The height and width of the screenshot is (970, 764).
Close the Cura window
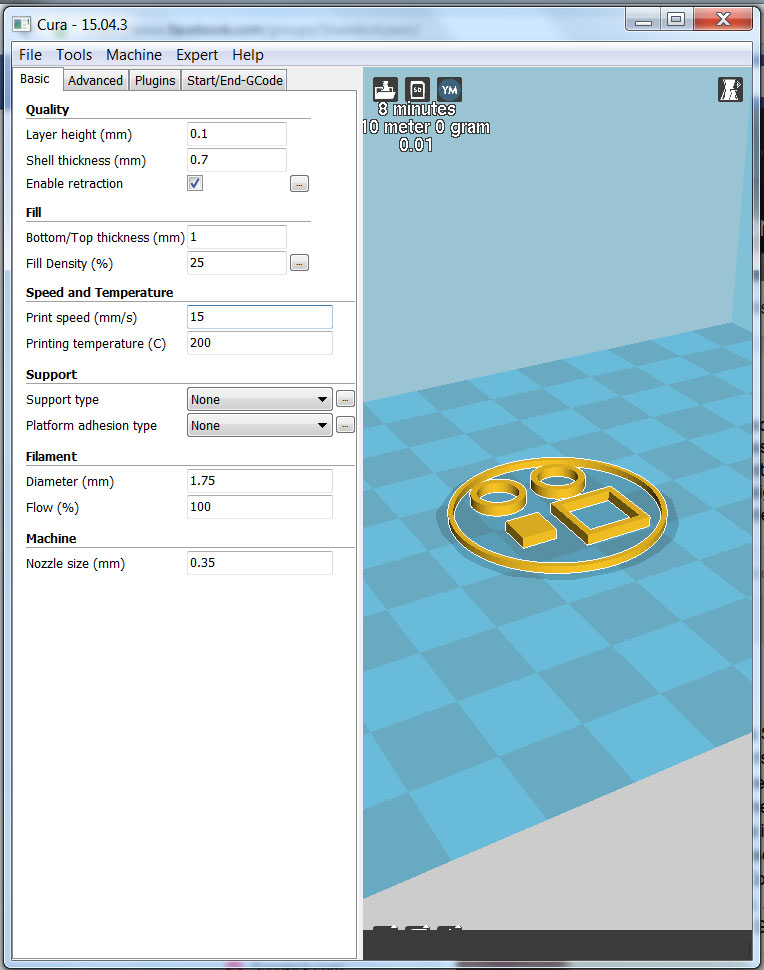[x=723, y=20]
